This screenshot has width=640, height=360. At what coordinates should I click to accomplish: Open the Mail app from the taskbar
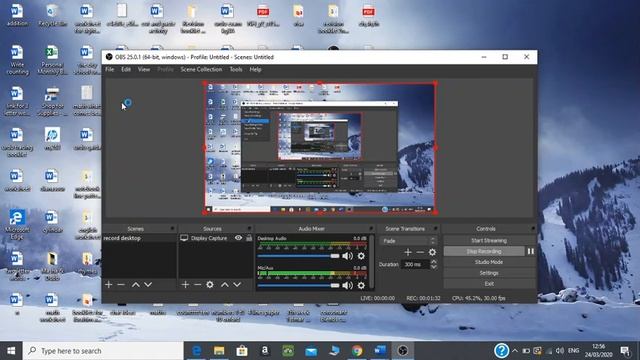coord(311,351)
